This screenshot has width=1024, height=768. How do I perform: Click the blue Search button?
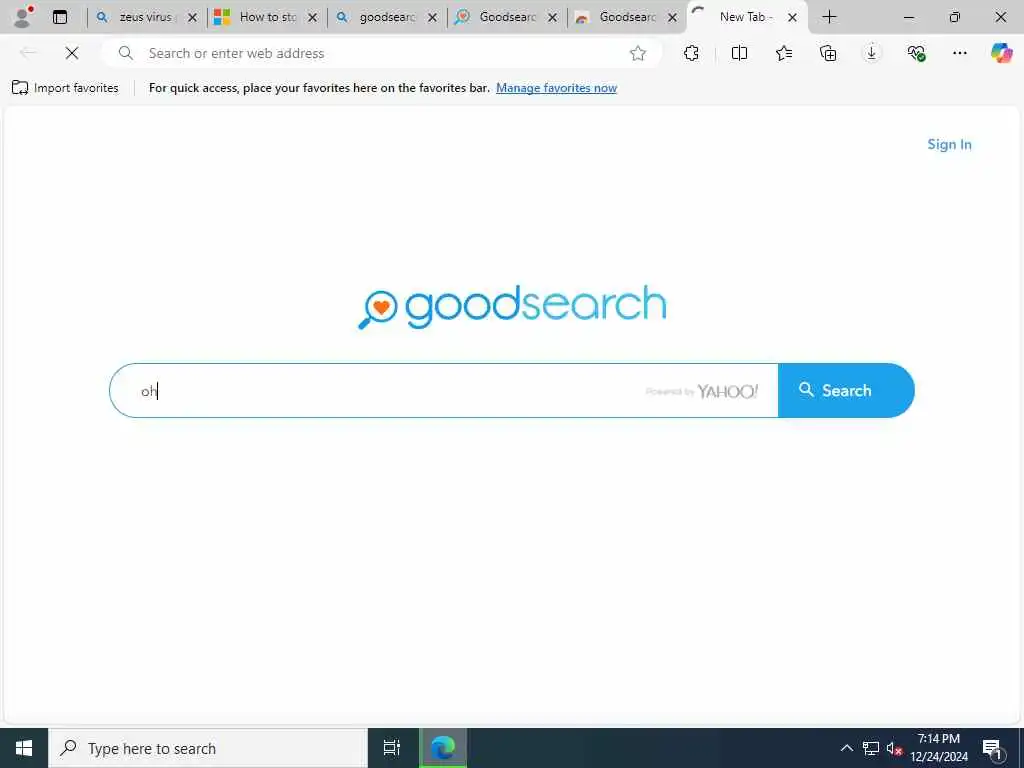click(846, 391)
